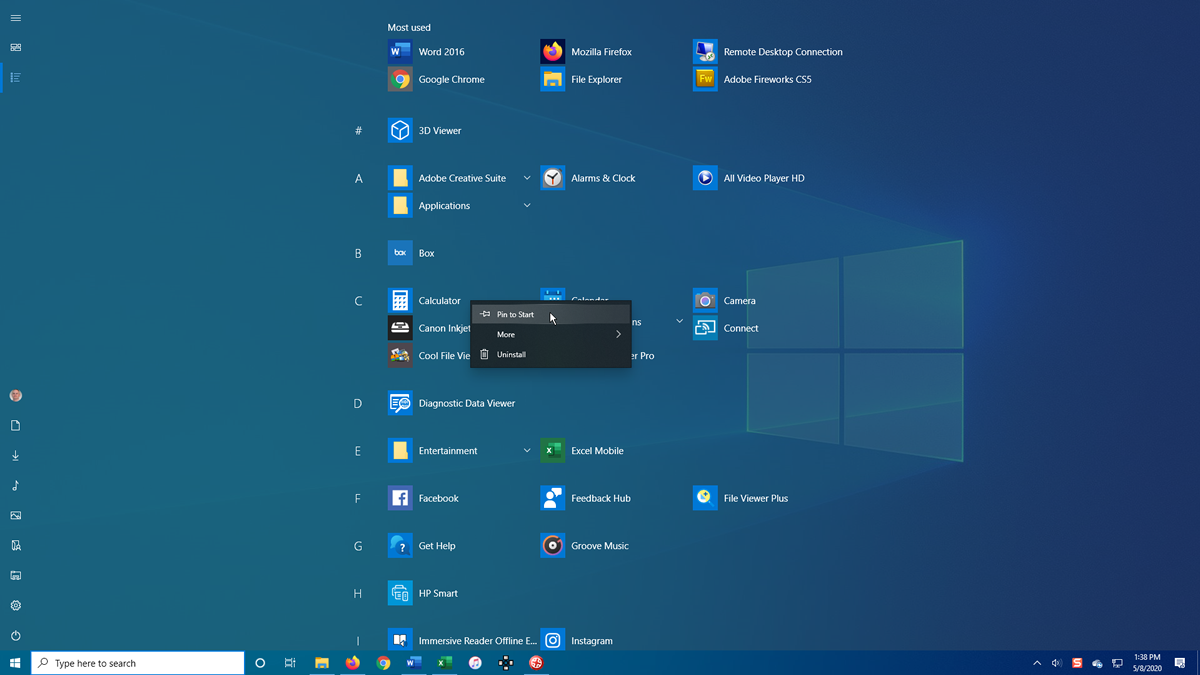This screenshot has height=675, width=1200.
Task: Open the Calculator app
Action: point(425,300)
